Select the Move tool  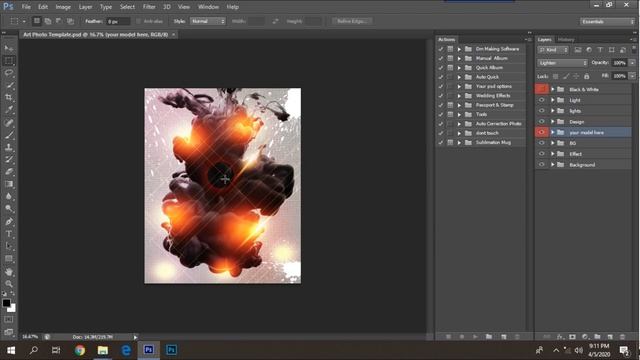pyautogui.click(x=9, y=48)
